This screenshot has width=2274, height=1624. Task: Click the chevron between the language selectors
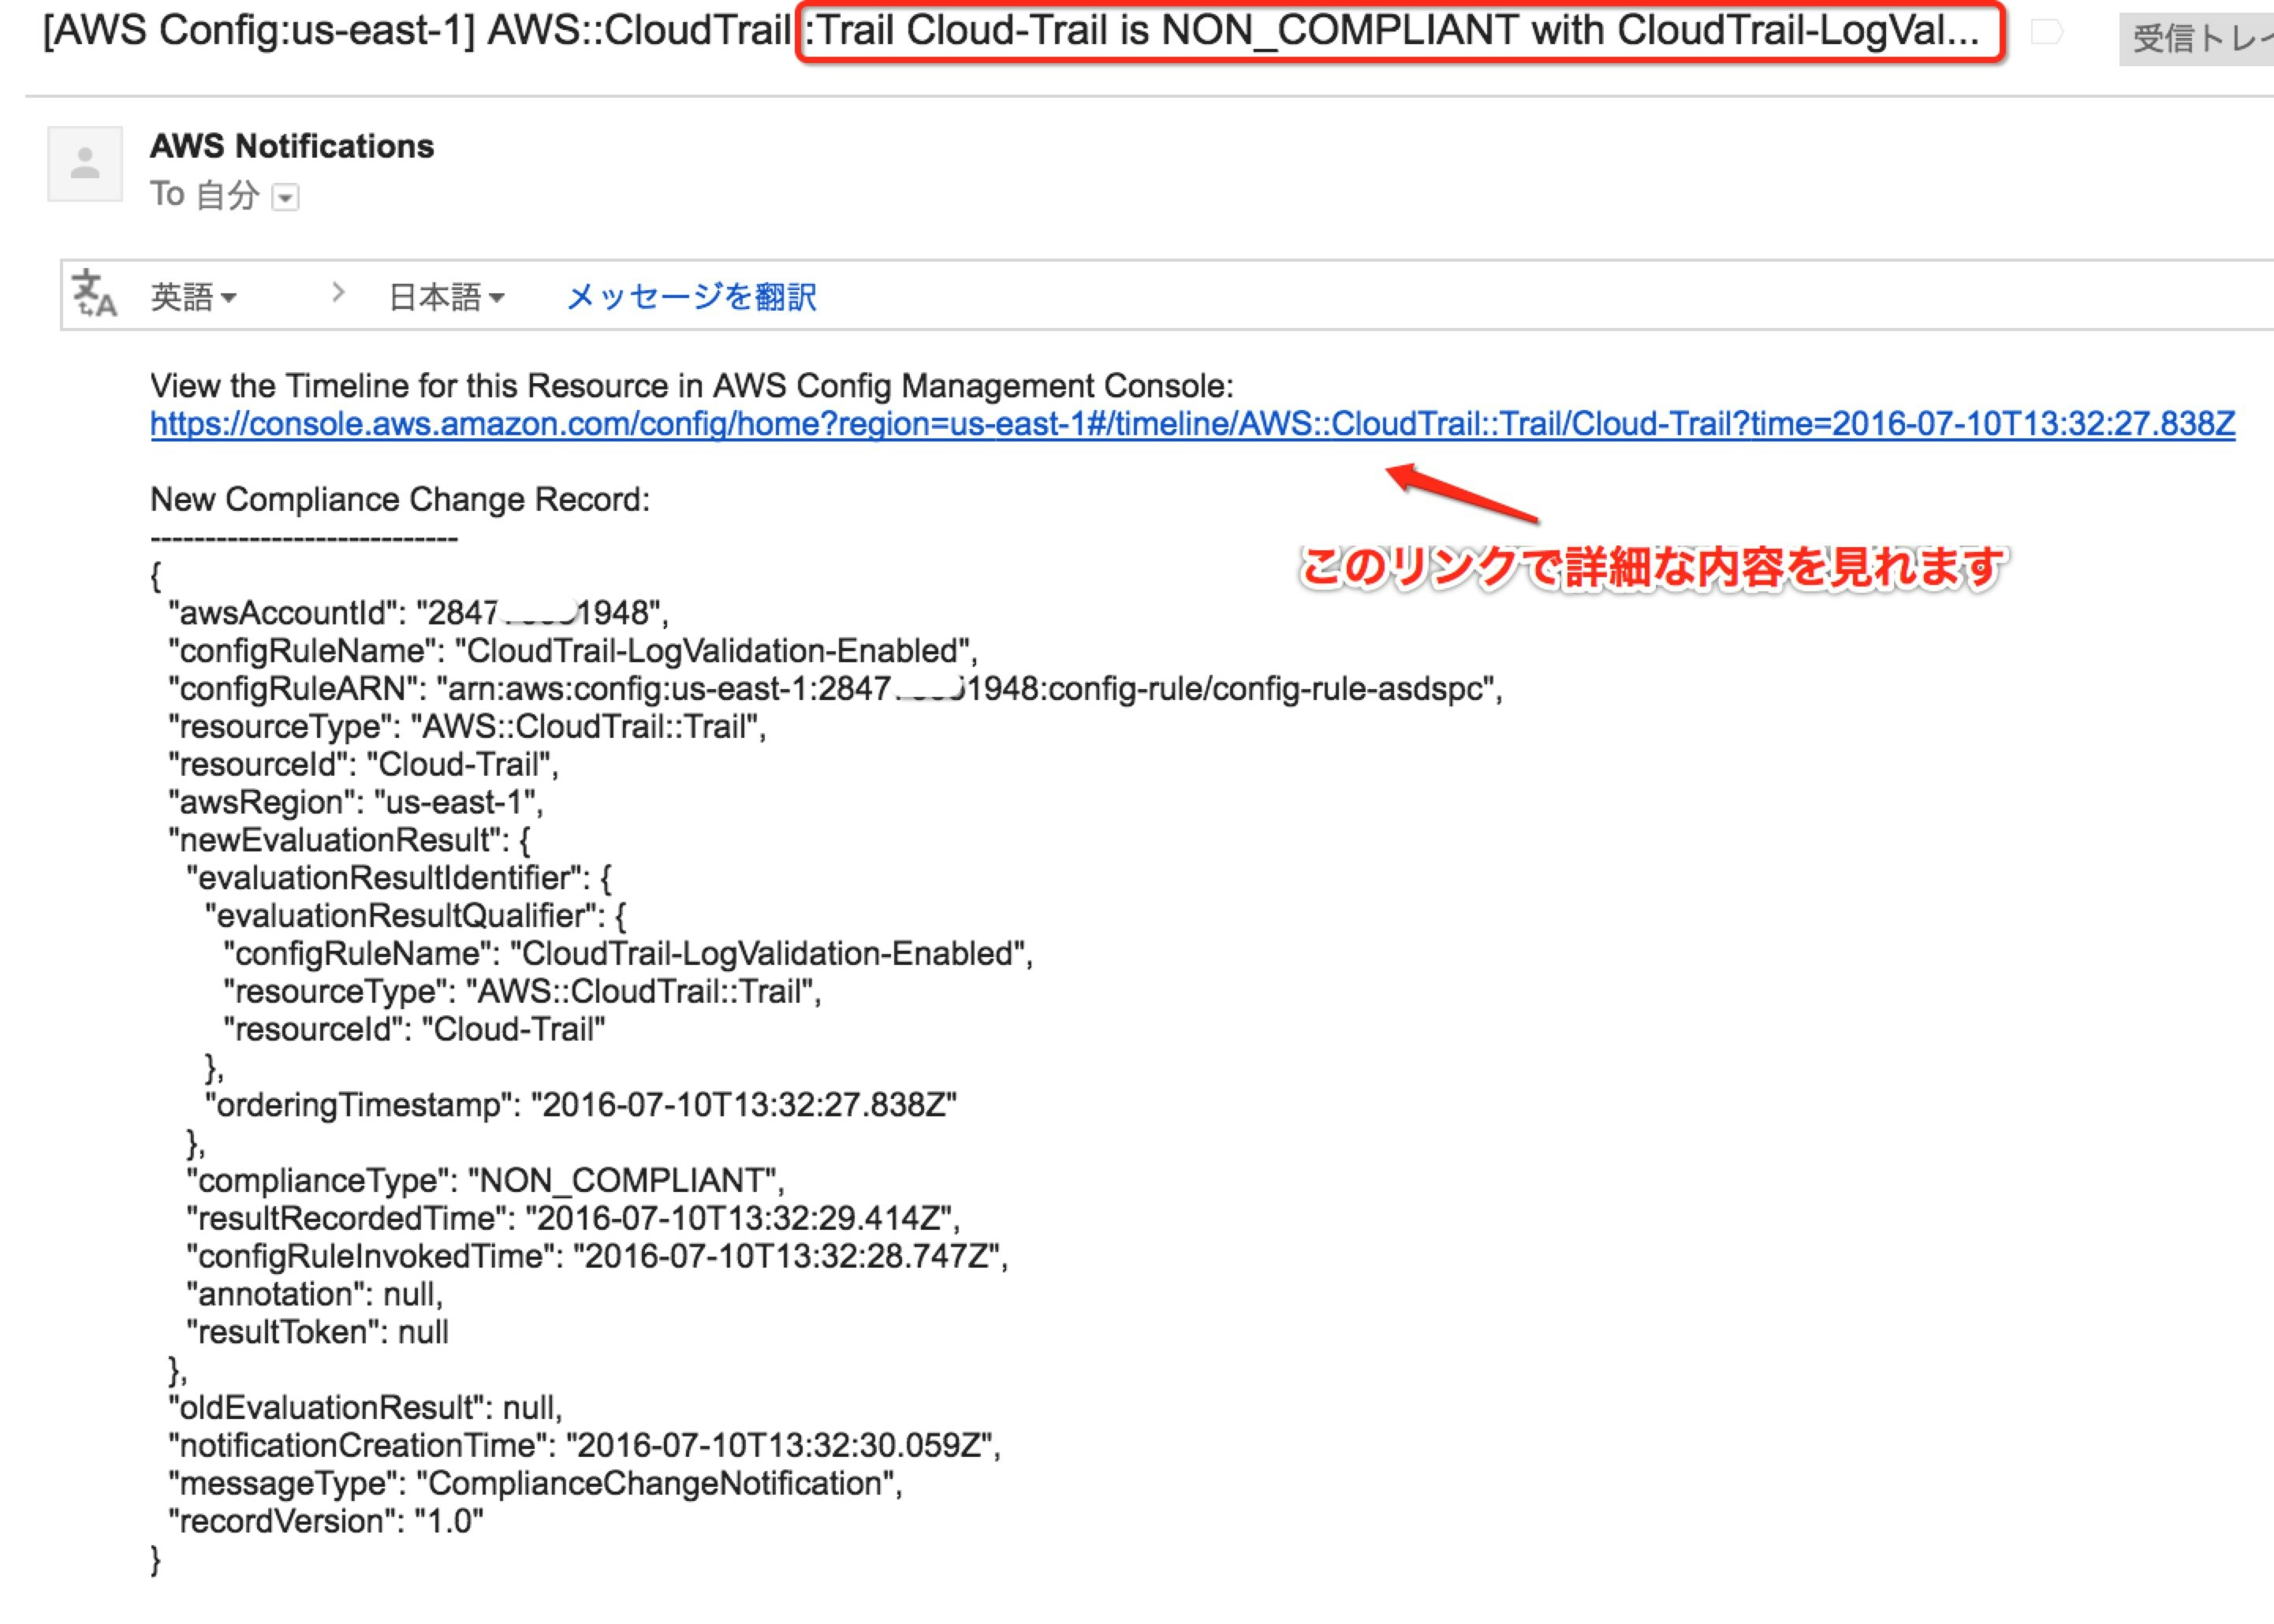[x=338, y=293]
